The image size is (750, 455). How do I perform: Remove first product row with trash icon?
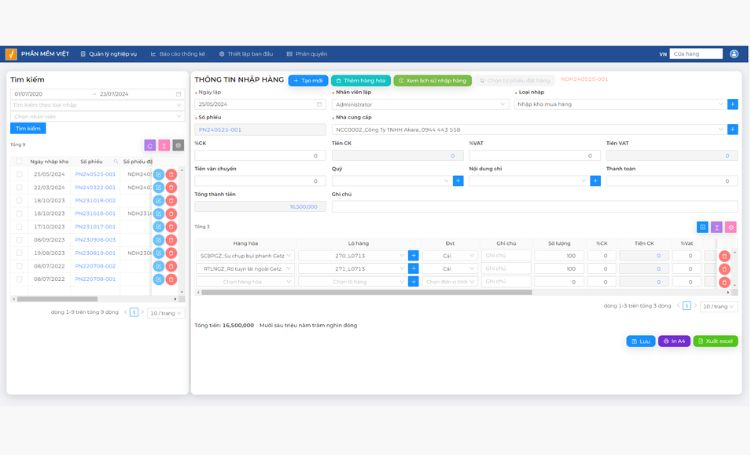tap(724, 256)
